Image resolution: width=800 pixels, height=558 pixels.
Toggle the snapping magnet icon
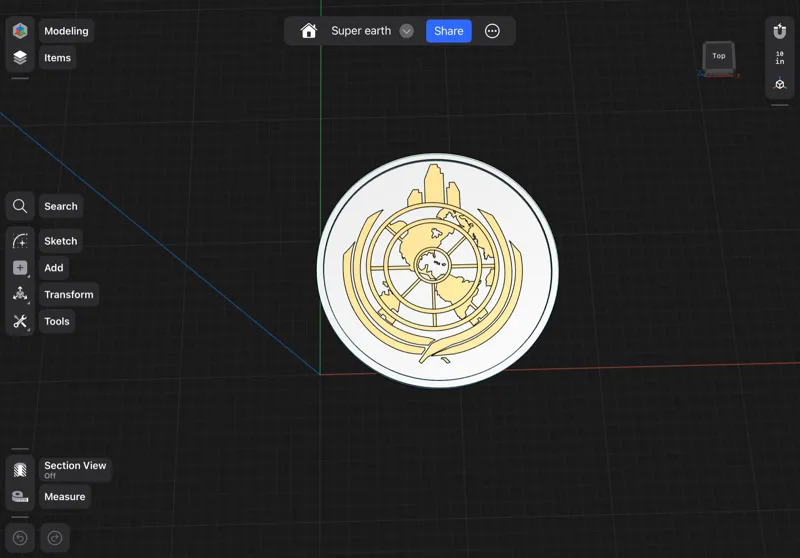point(780,31)
